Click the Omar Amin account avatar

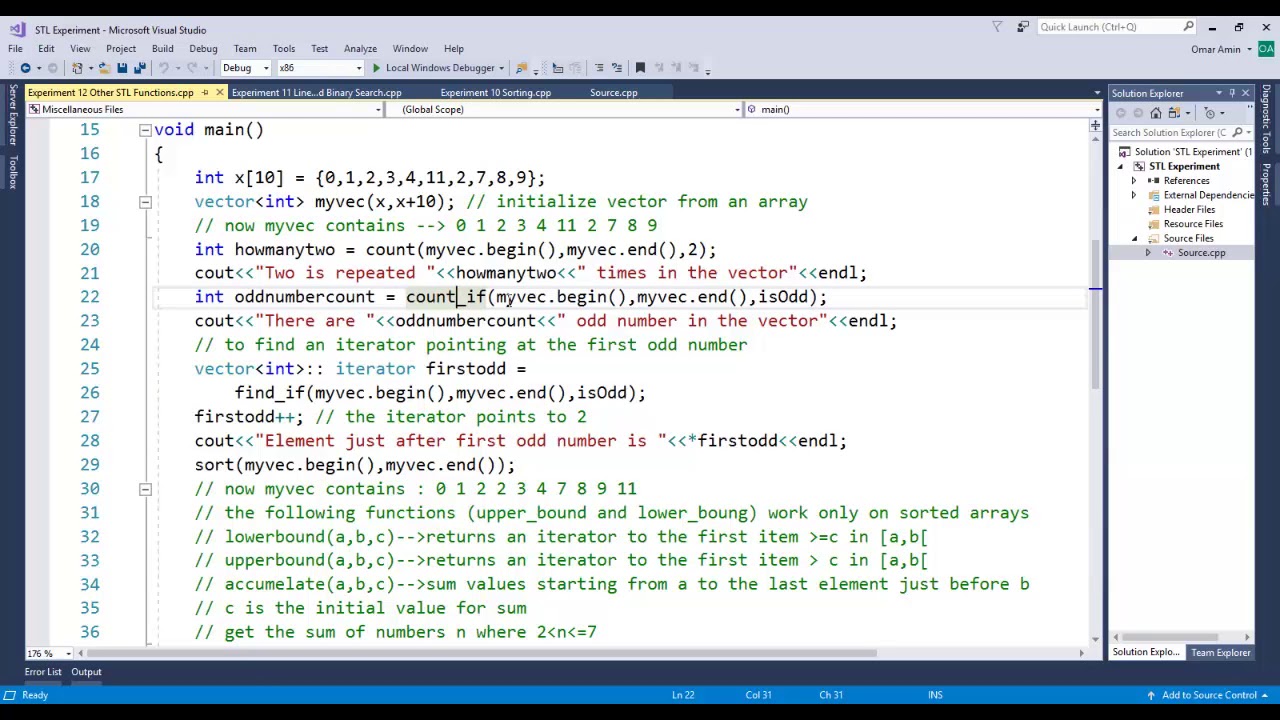pos(1265,49)
